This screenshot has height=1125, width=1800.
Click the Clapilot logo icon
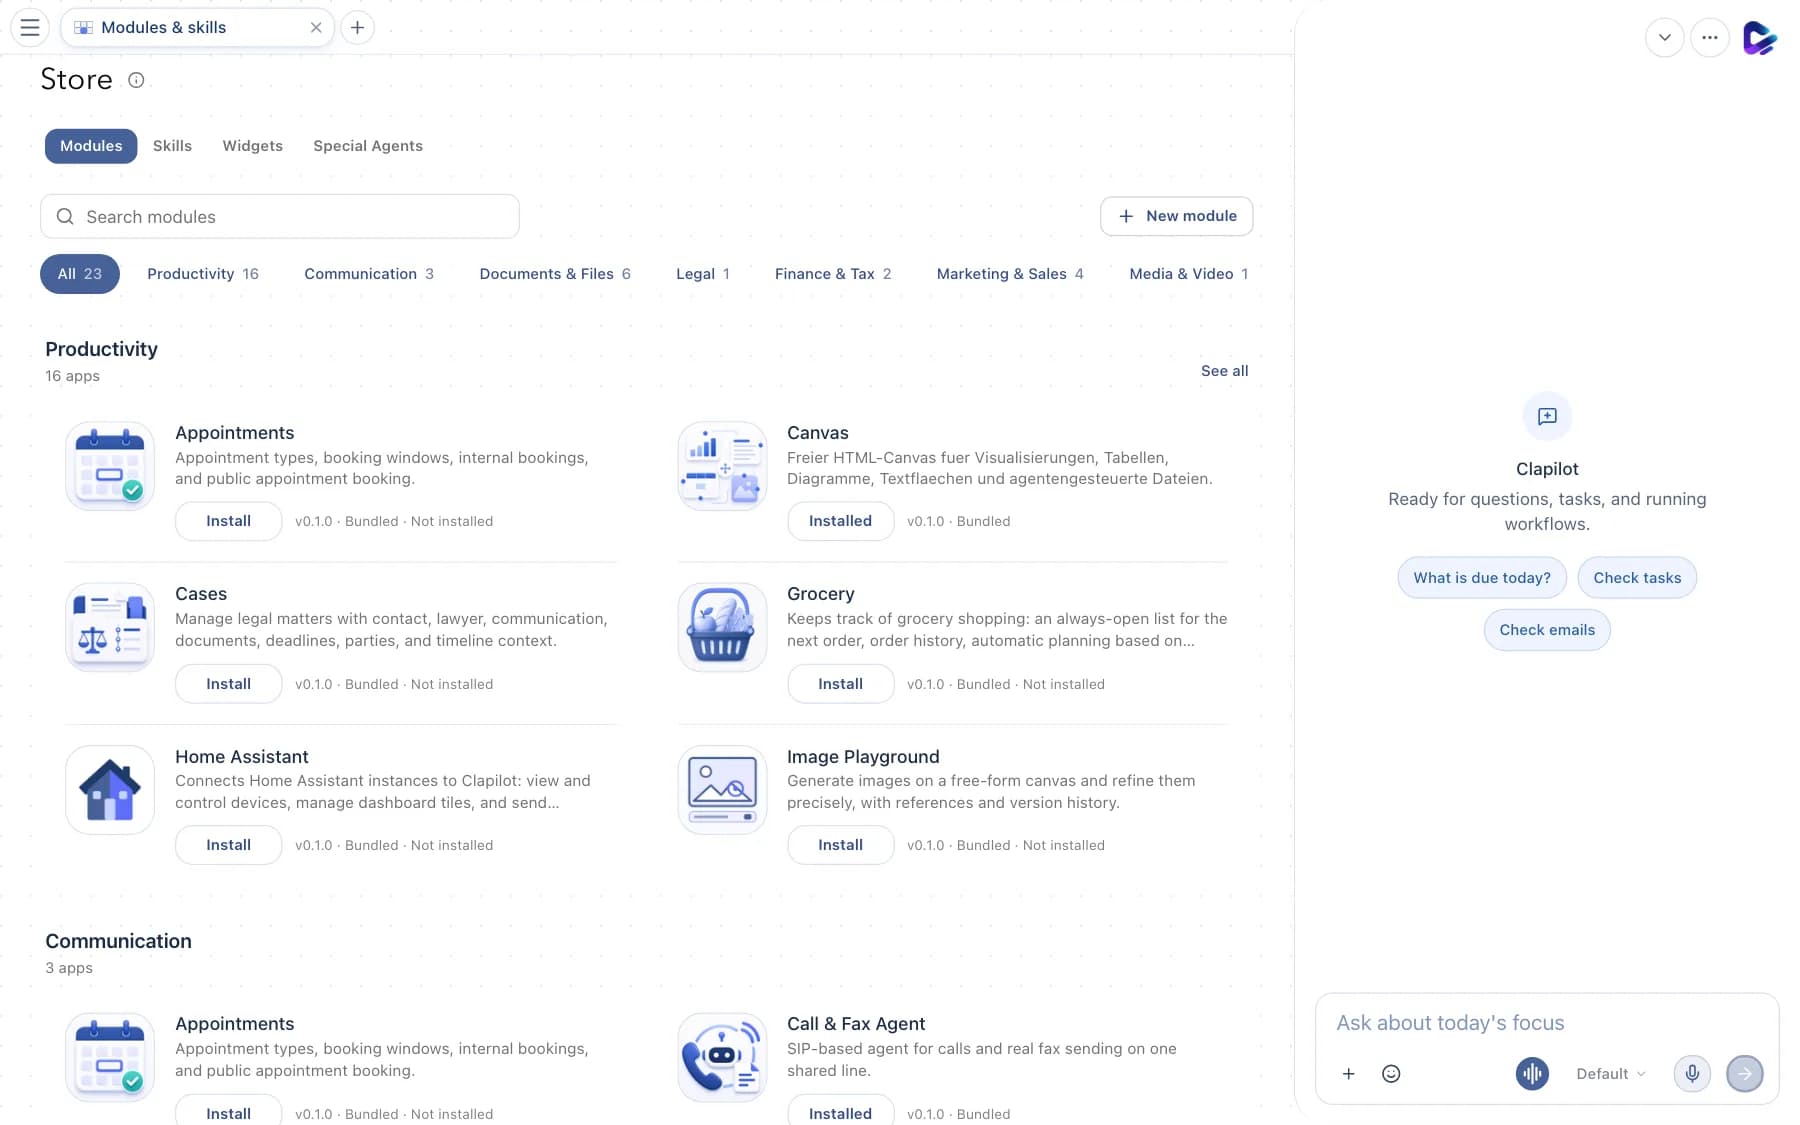point(1759,37)
